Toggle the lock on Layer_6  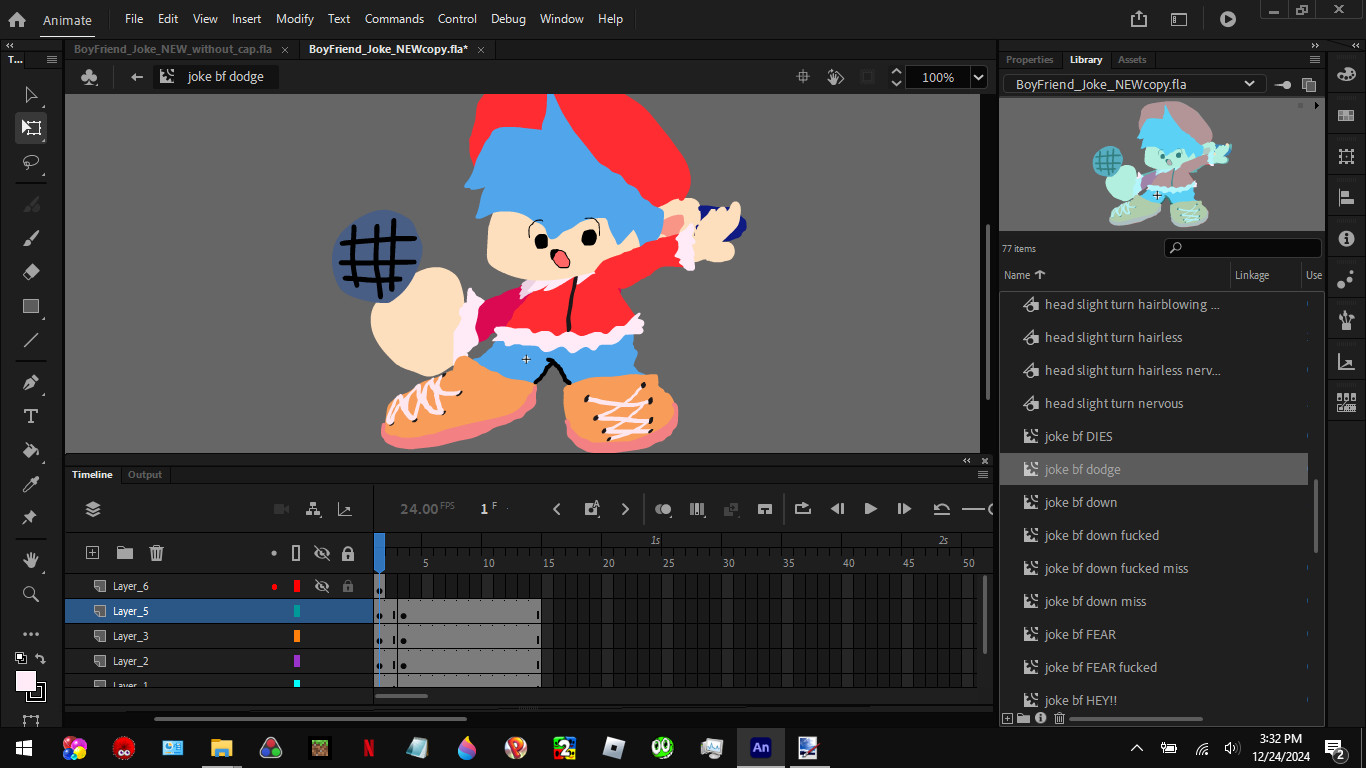348,587
